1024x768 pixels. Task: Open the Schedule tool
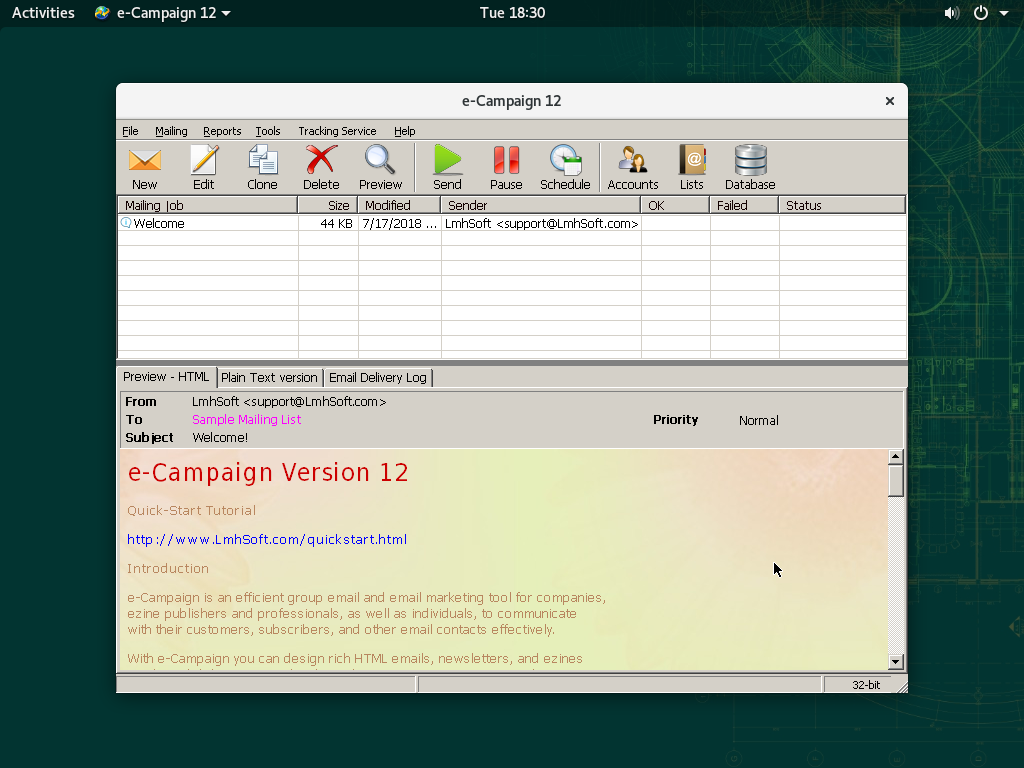[x=565, y=168]
